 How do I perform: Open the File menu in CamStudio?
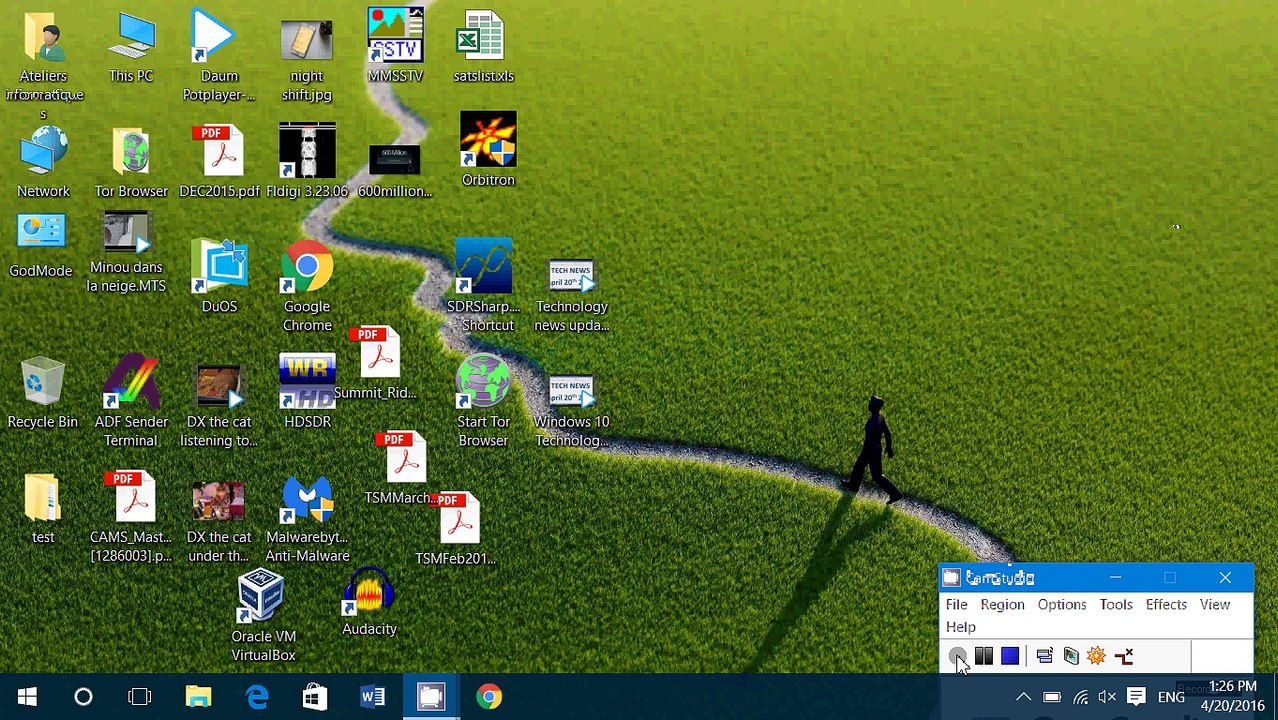point(956,604)
